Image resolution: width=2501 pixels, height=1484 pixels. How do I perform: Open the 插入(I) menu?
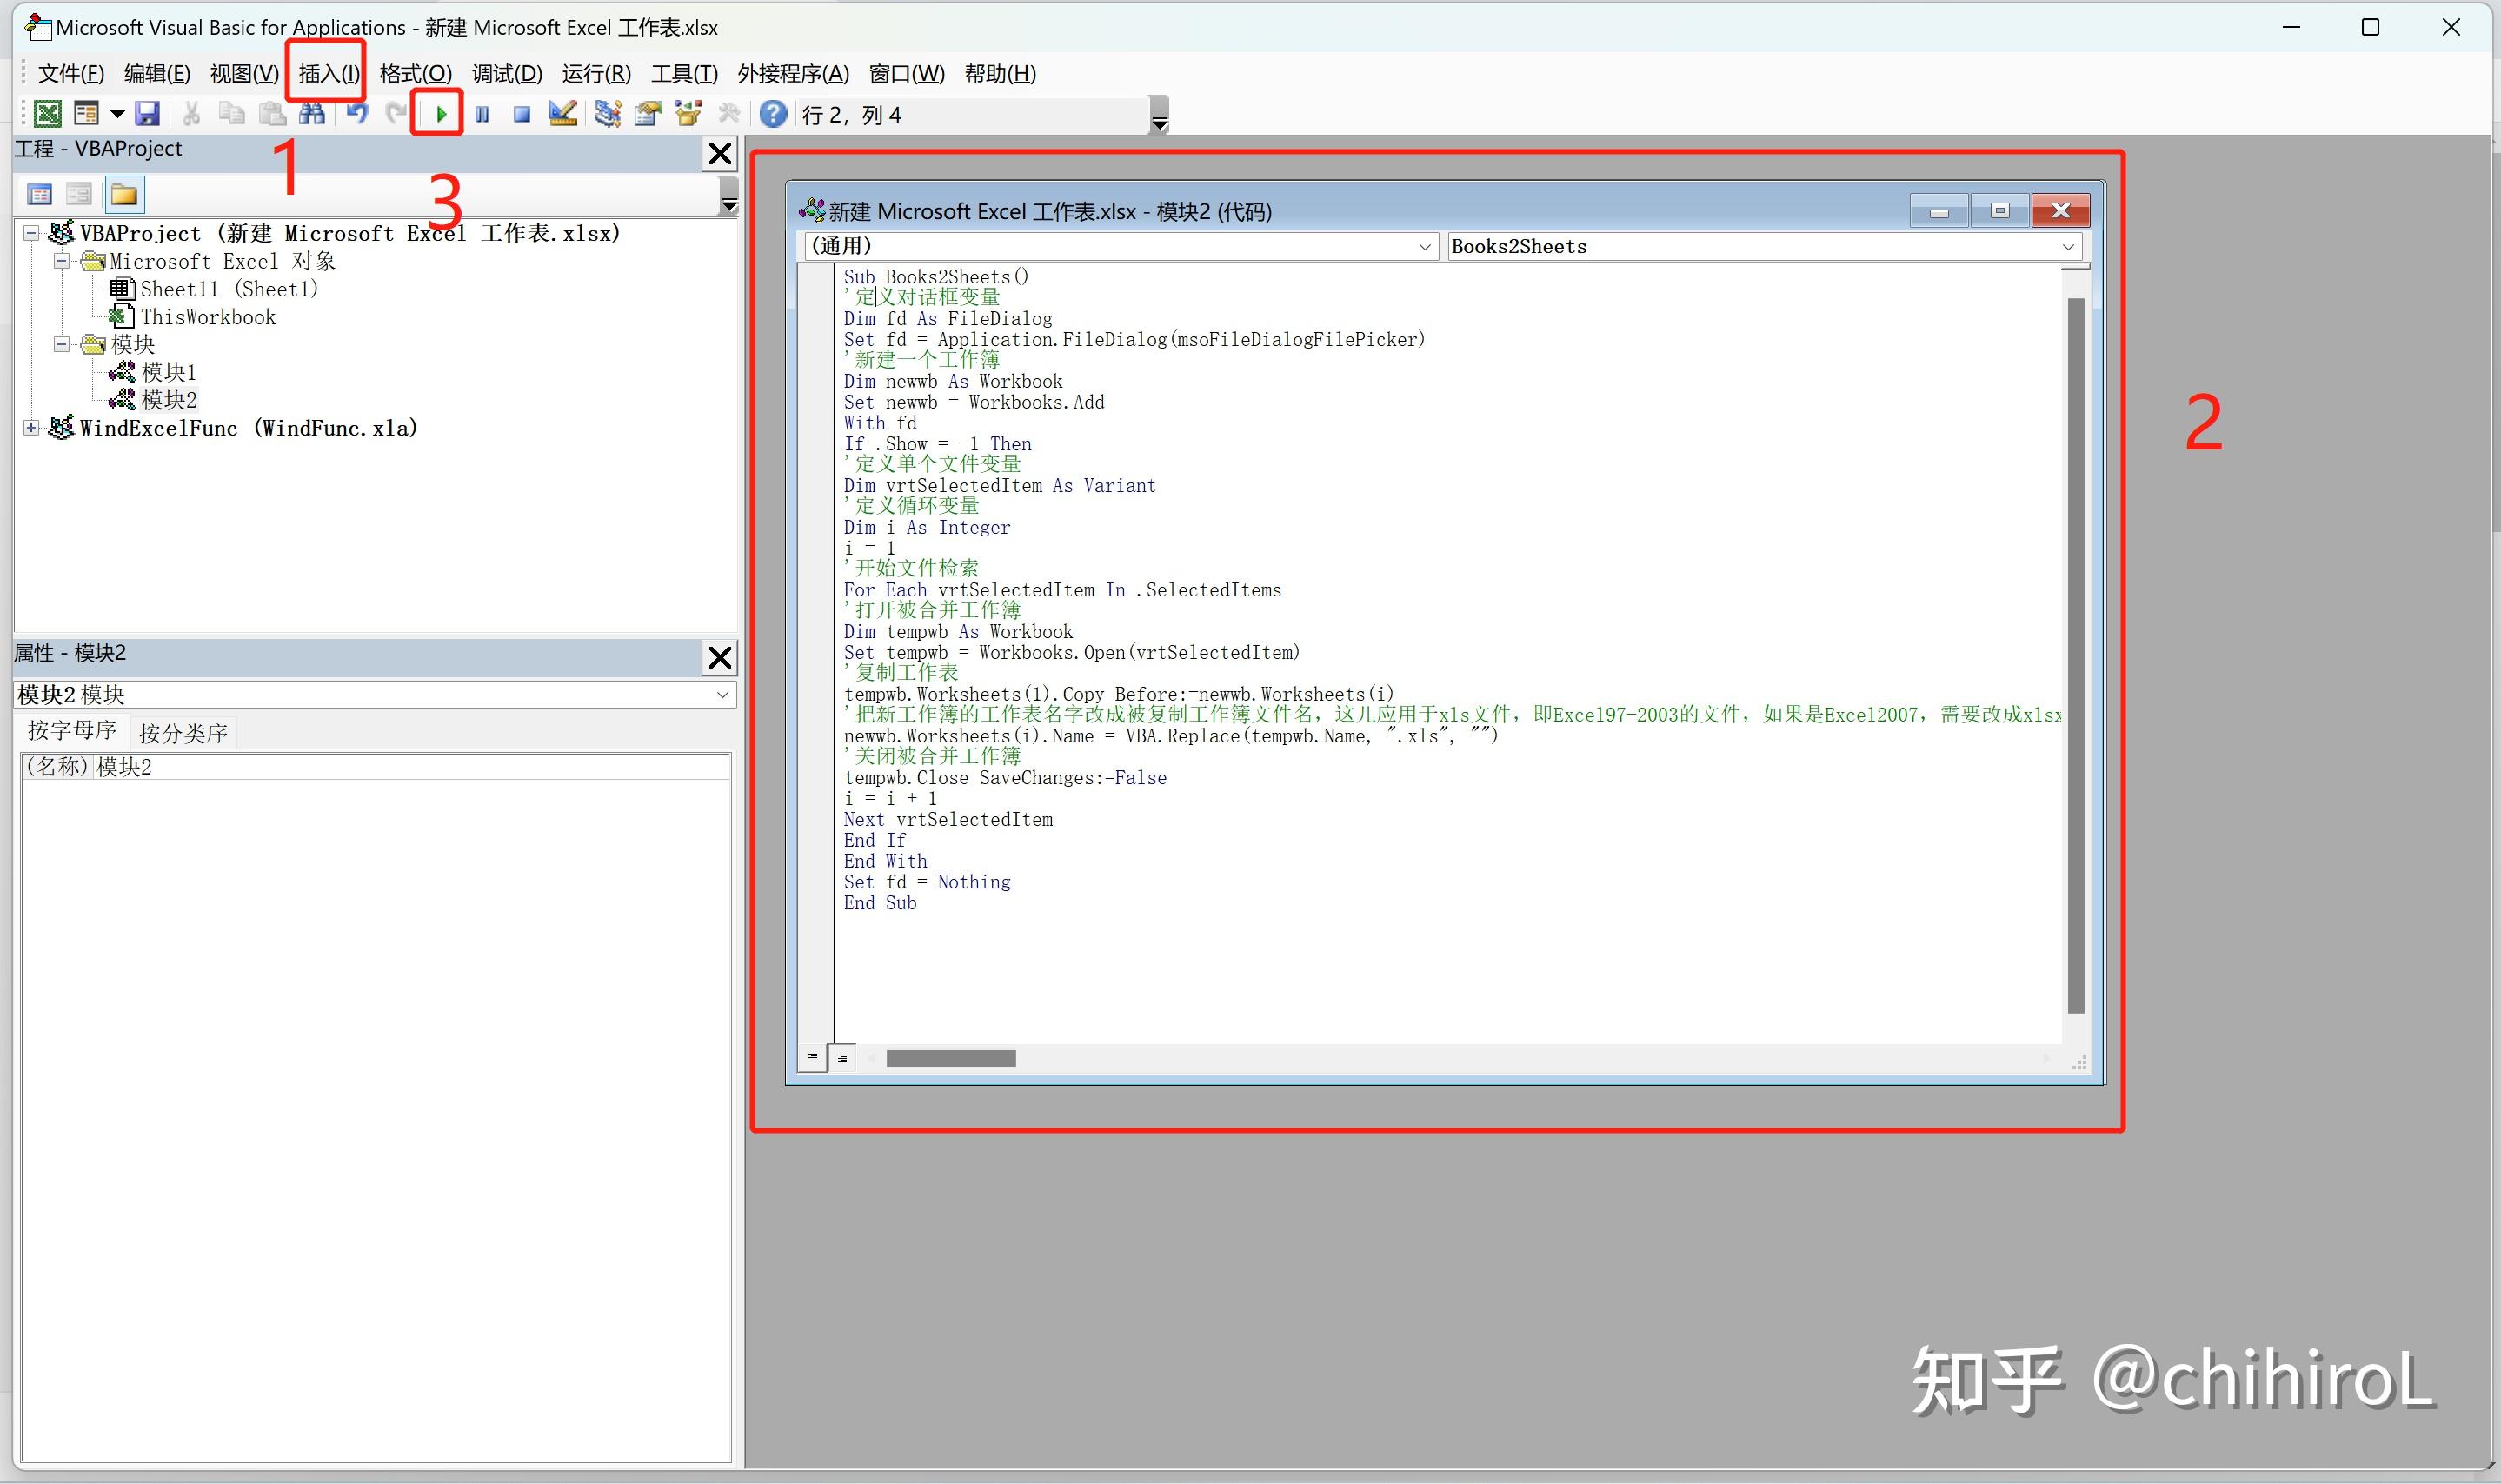[x=328, y=74]
